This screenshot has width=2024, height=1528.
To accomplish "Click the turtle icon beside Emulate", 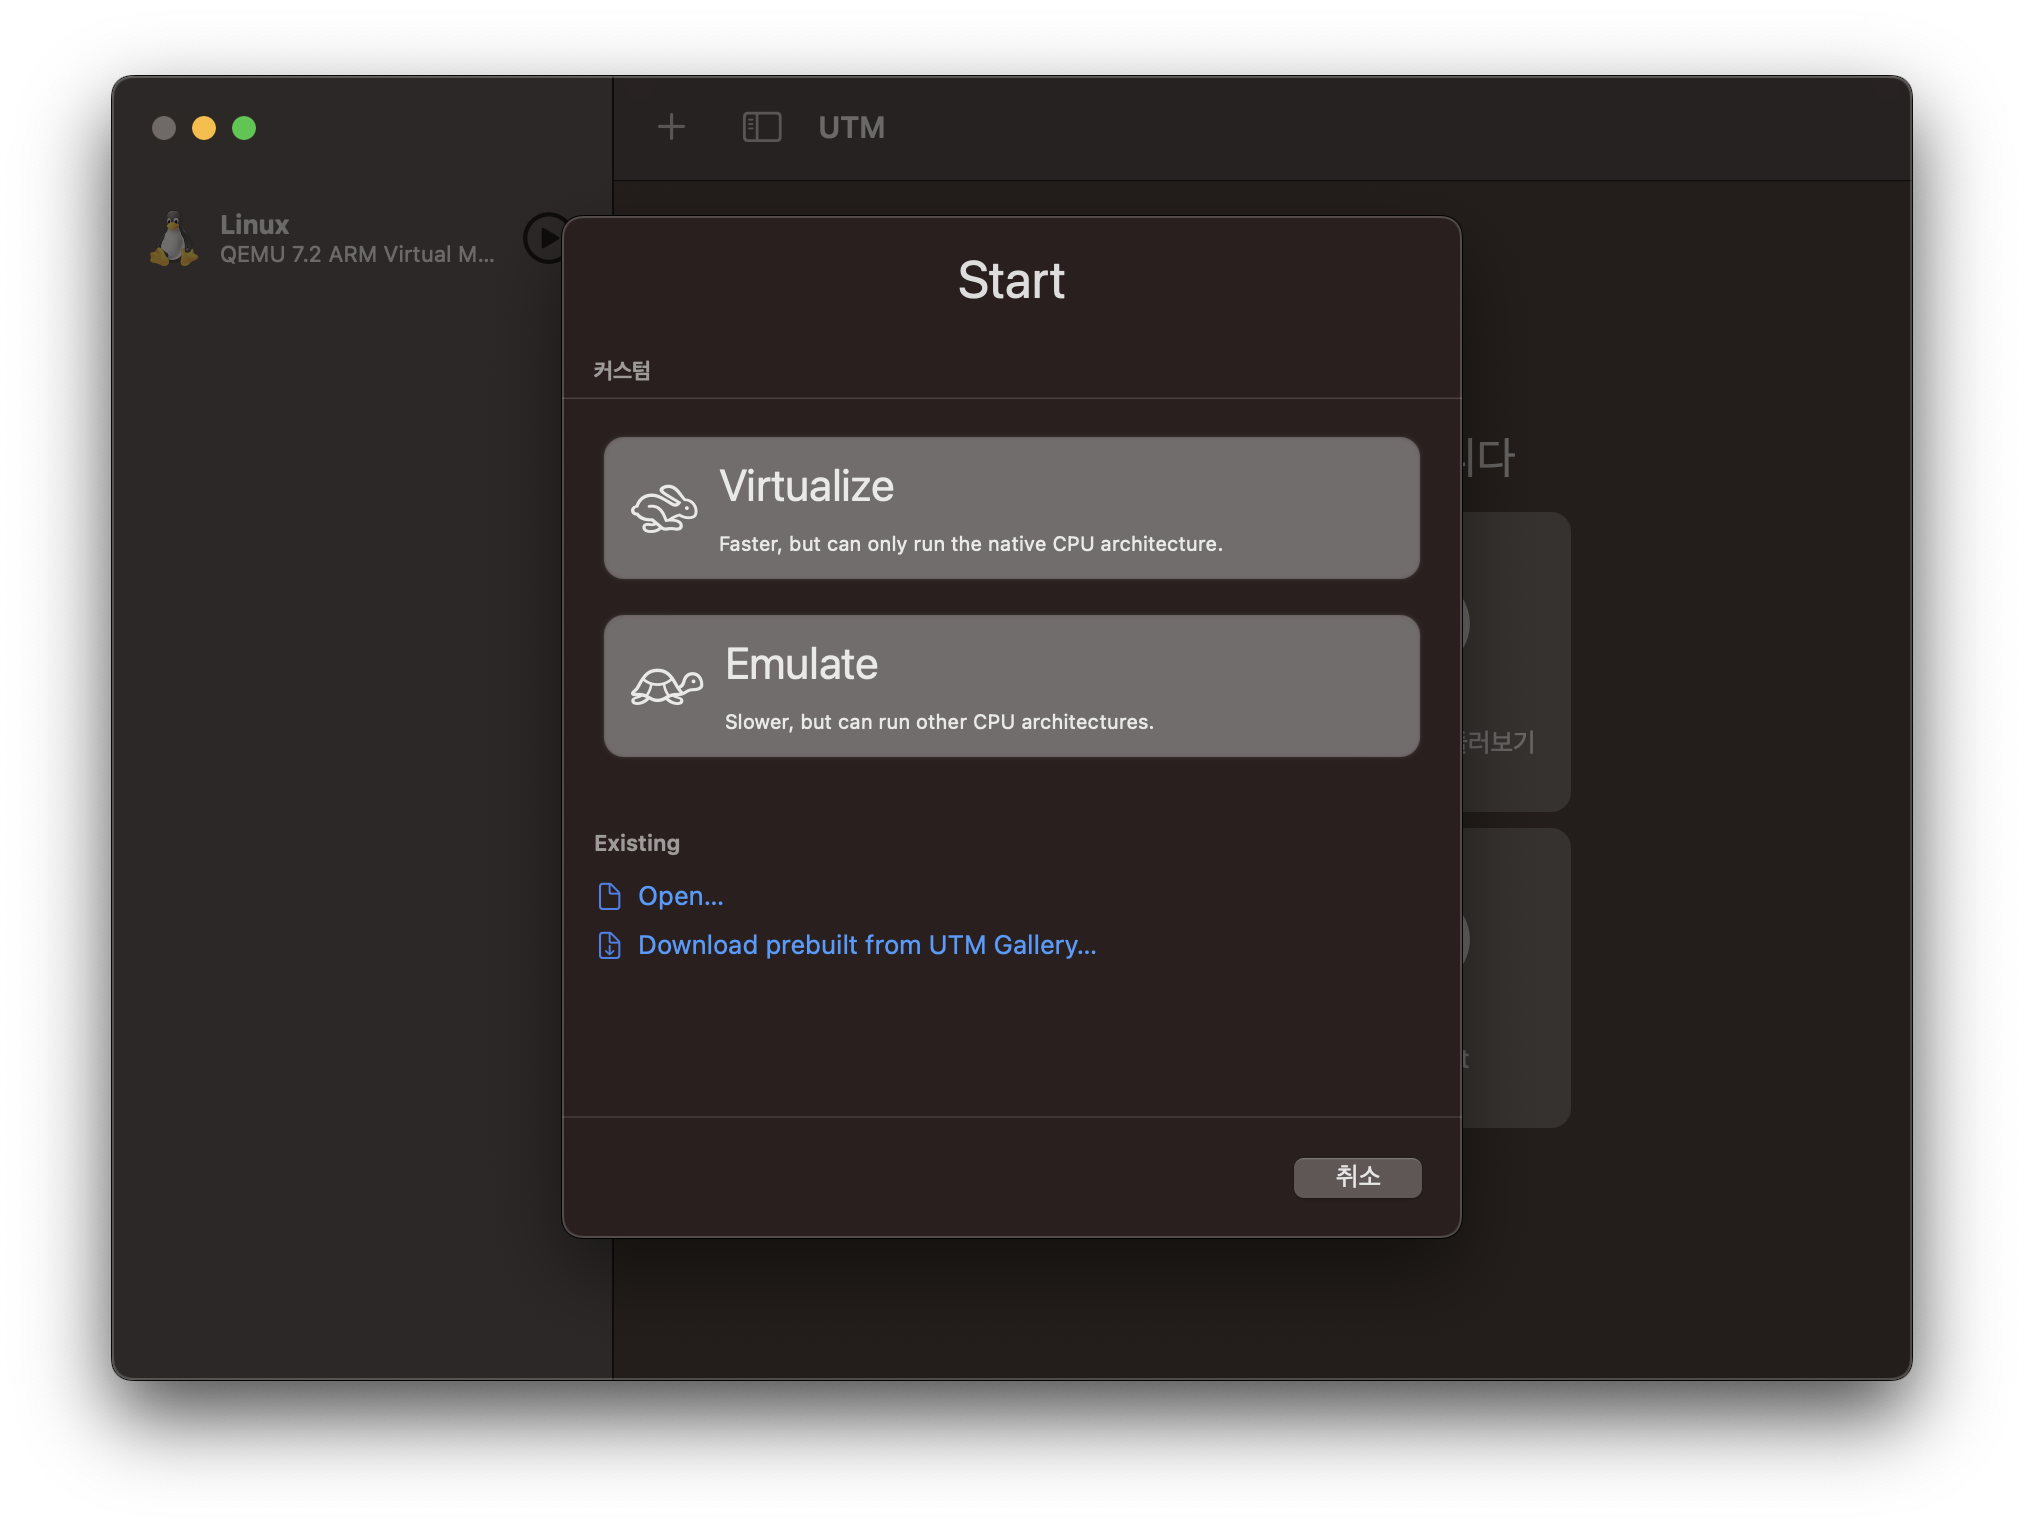I will 666,687.
